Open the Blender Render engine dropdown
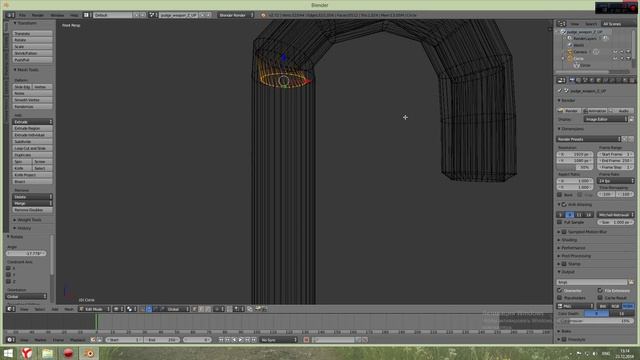Viewport: 640px width, 360px height. coord(236,15)
